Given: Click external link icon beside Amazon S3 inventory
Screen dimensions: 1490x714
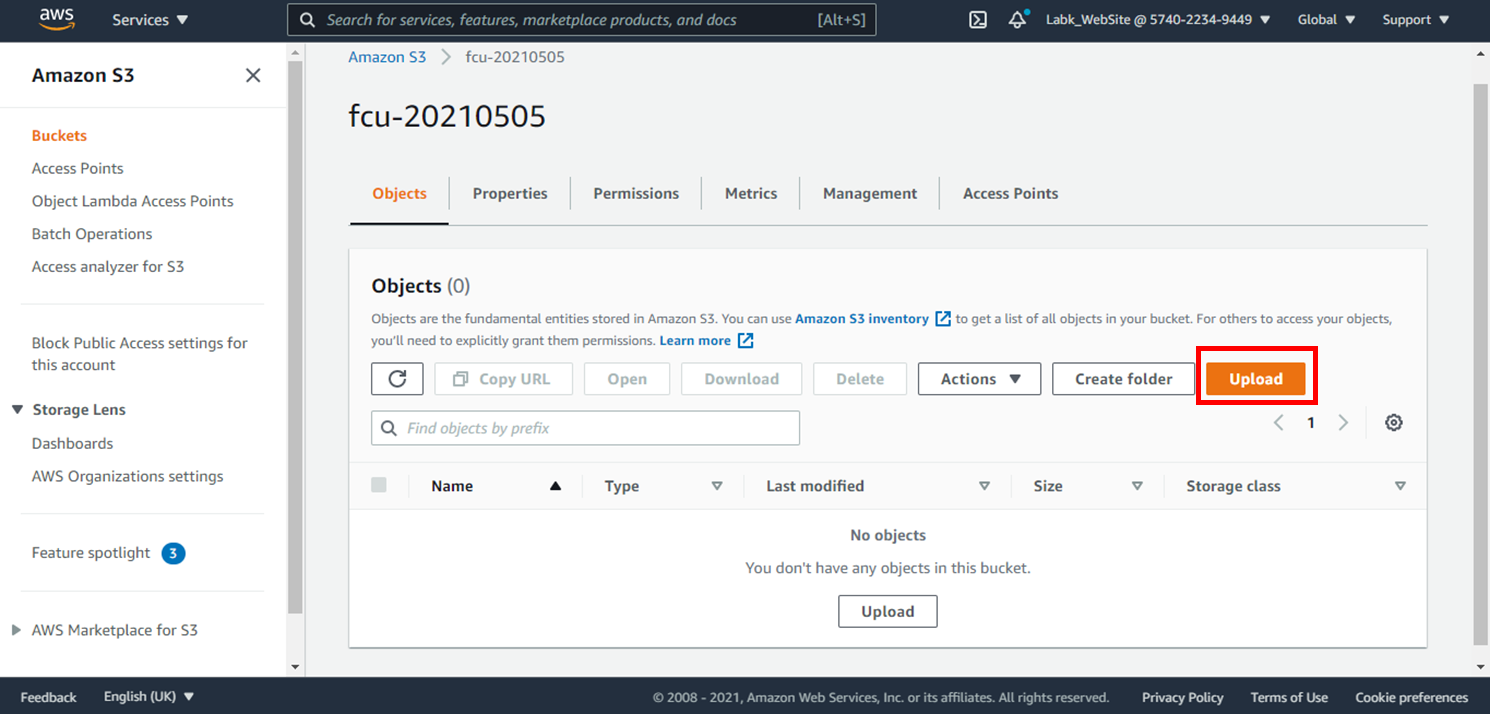Looking at the screenshot, I should [943, 319].
